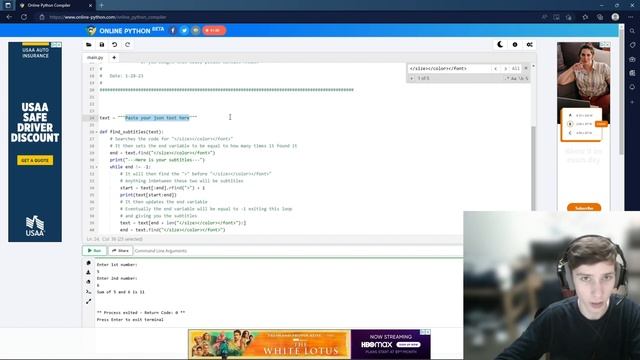Open the Twitter share icon in header
The width and height of the screenshot is (640, 360).
(184, 30)
